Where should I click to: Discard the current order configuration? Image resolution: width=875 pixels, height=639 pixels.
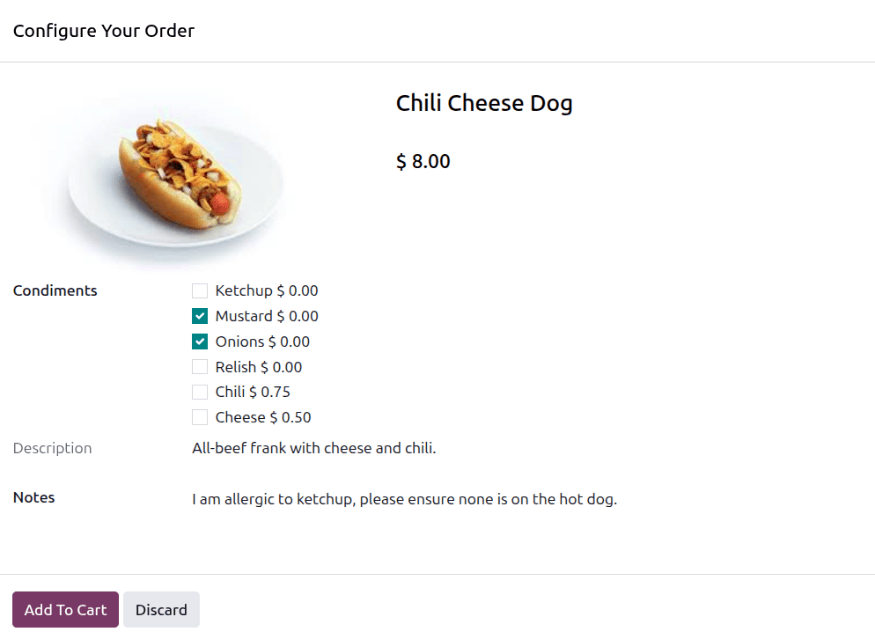coord(161,609)
